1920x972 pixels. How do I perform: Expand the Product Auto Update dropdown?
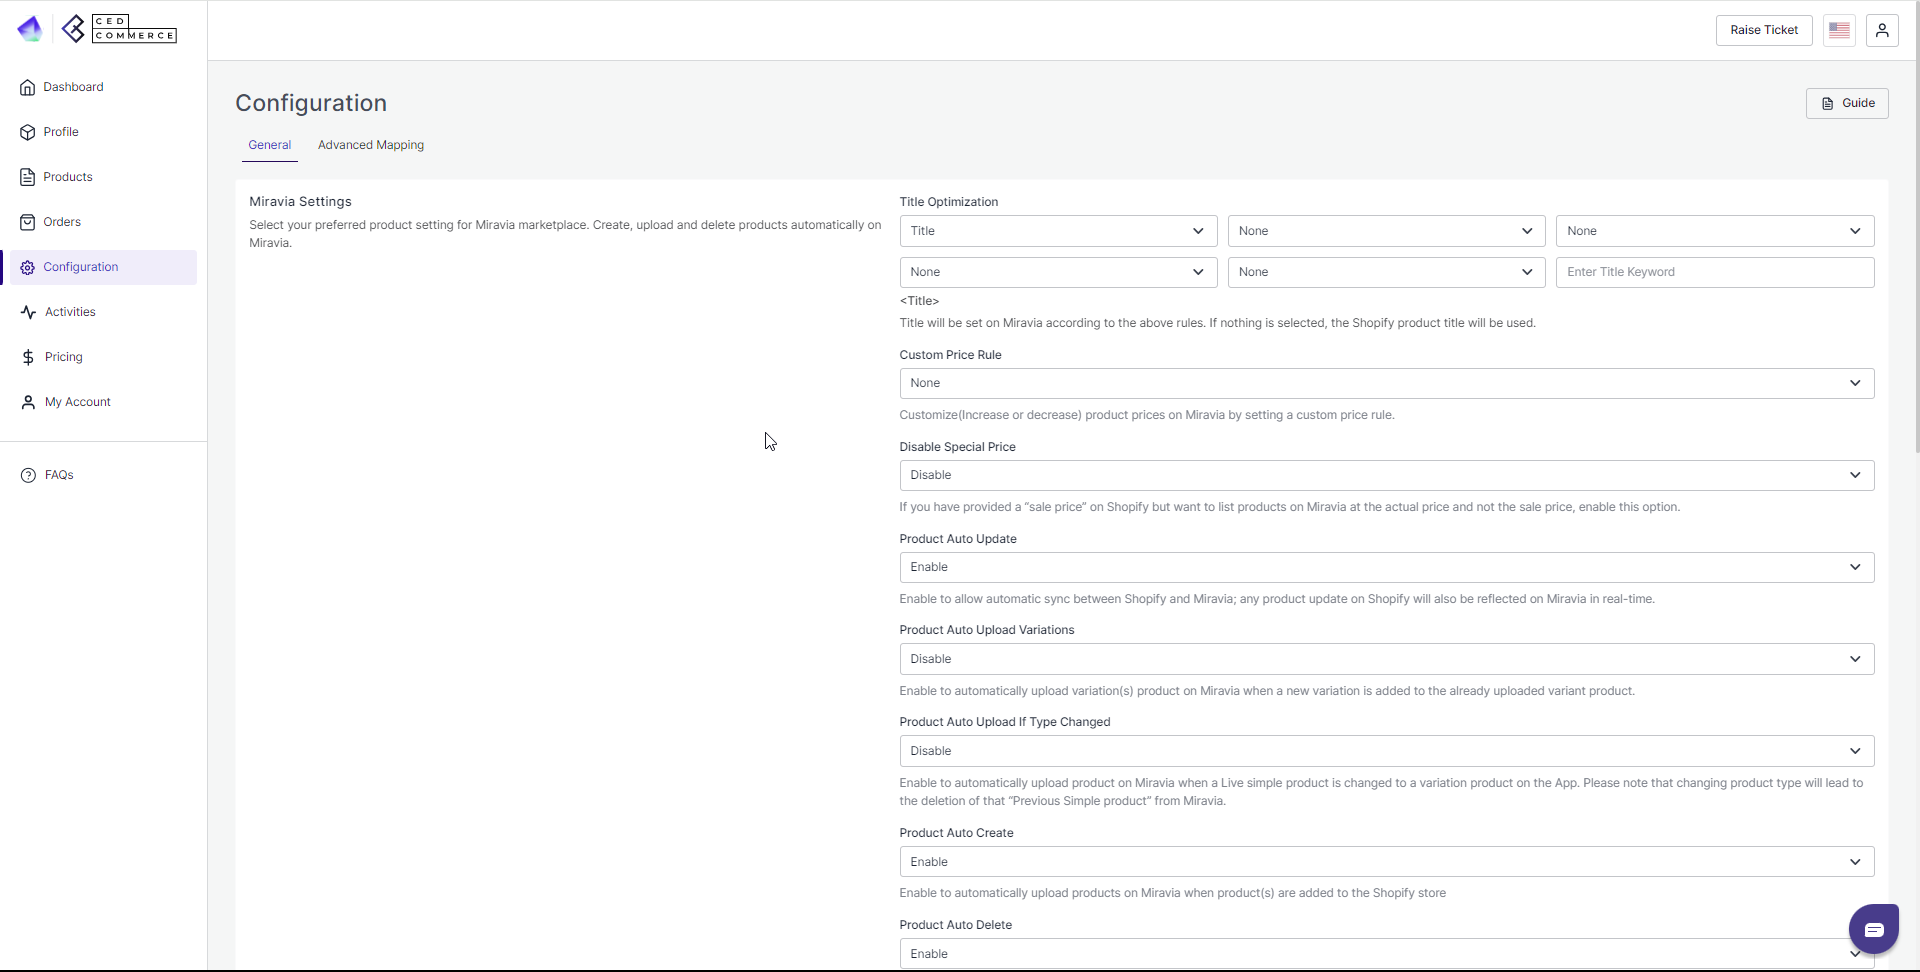[1387, 567]
